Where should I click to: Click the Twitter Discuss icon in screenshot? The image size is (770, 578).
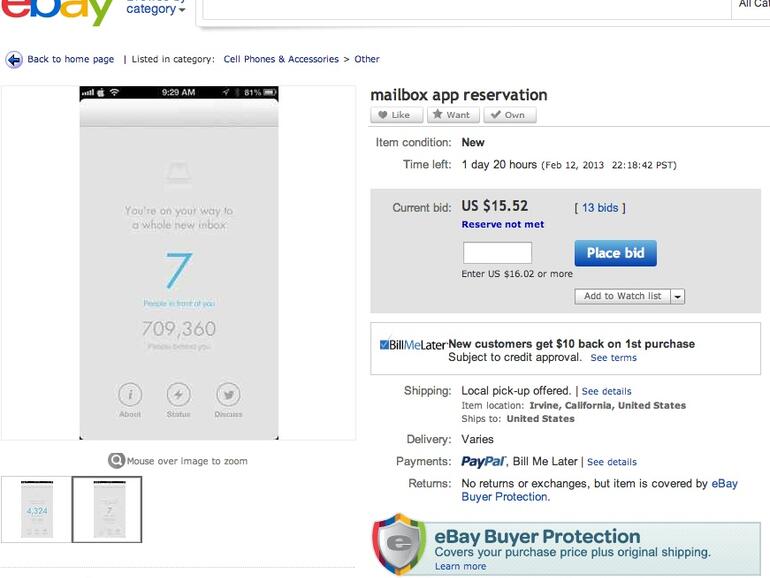[228, 394]
